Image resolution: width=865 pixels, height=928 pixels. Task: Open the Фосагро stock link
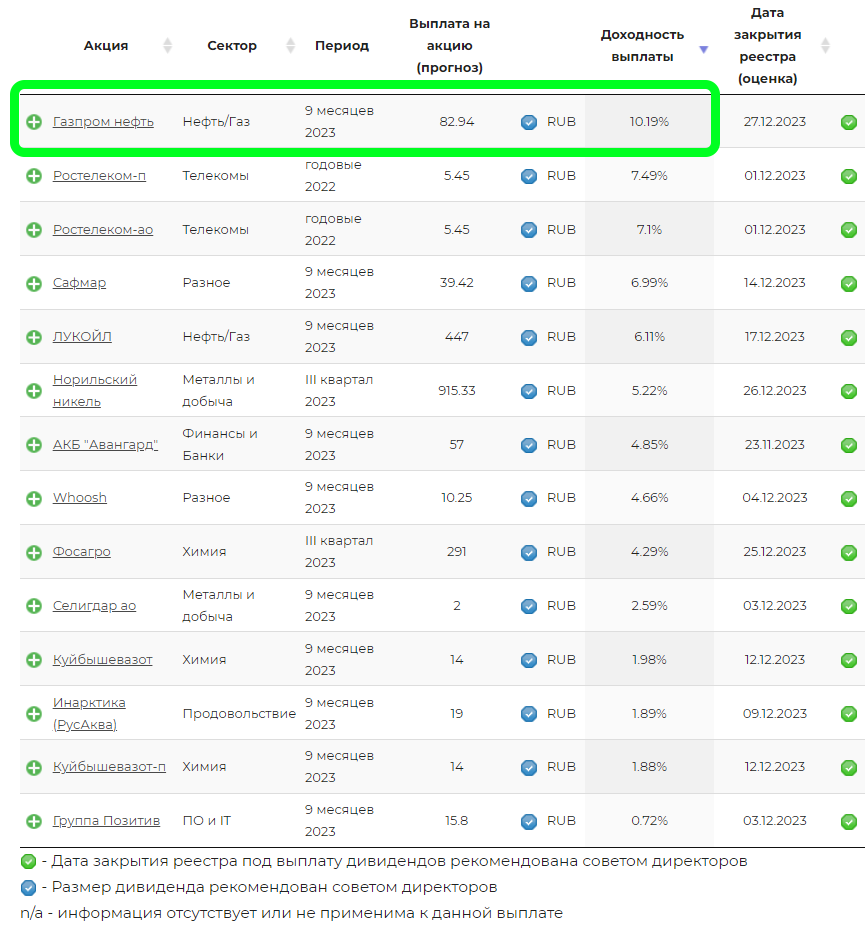82,551
